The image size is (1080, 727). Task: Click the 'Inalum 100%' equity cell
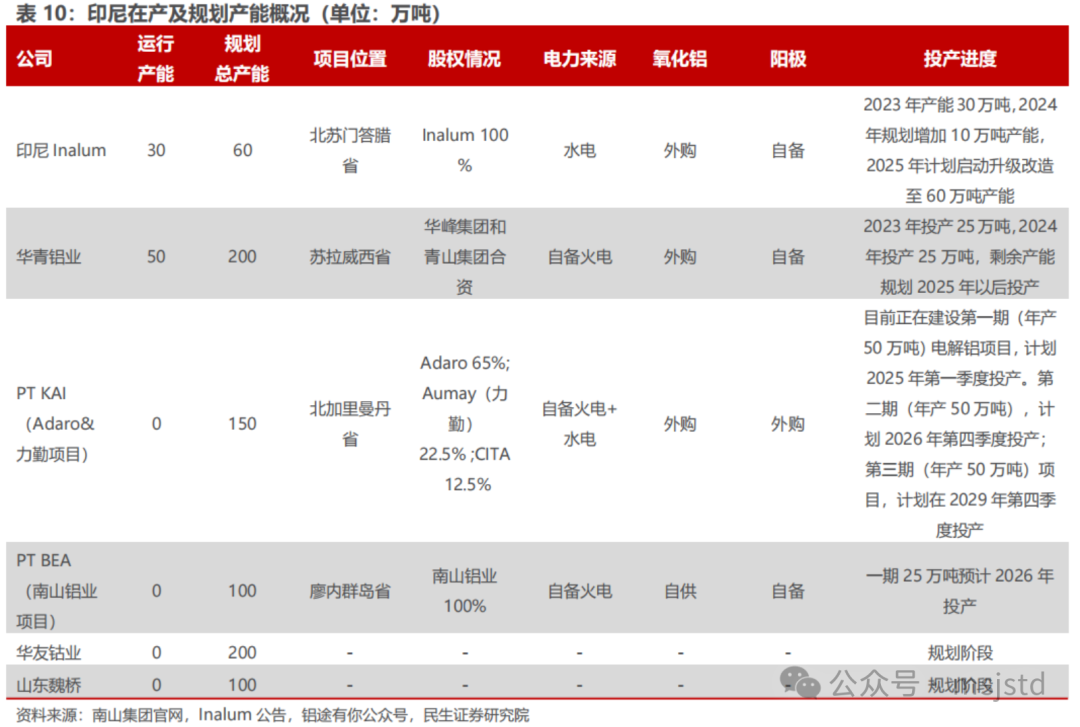(465, 150)
